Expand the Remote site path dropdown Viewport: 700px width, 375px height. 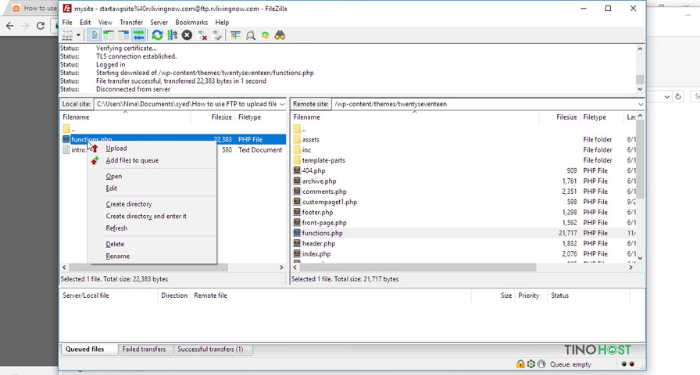click(640, 104)
